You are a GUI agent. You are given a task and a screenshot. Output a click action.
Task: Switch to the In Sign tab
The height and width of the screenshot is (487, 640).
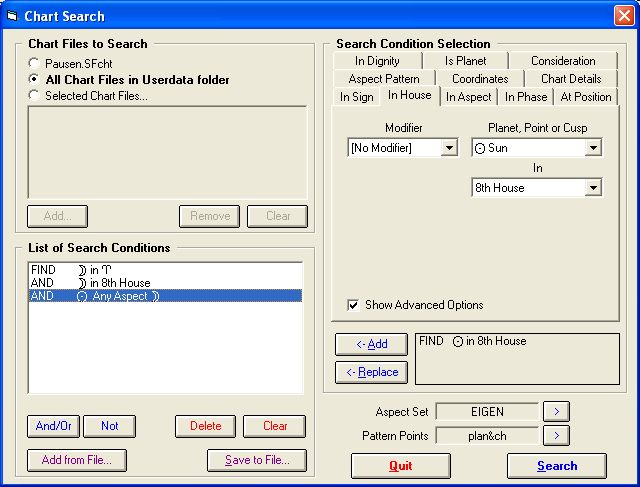click(x=357, y=97)
